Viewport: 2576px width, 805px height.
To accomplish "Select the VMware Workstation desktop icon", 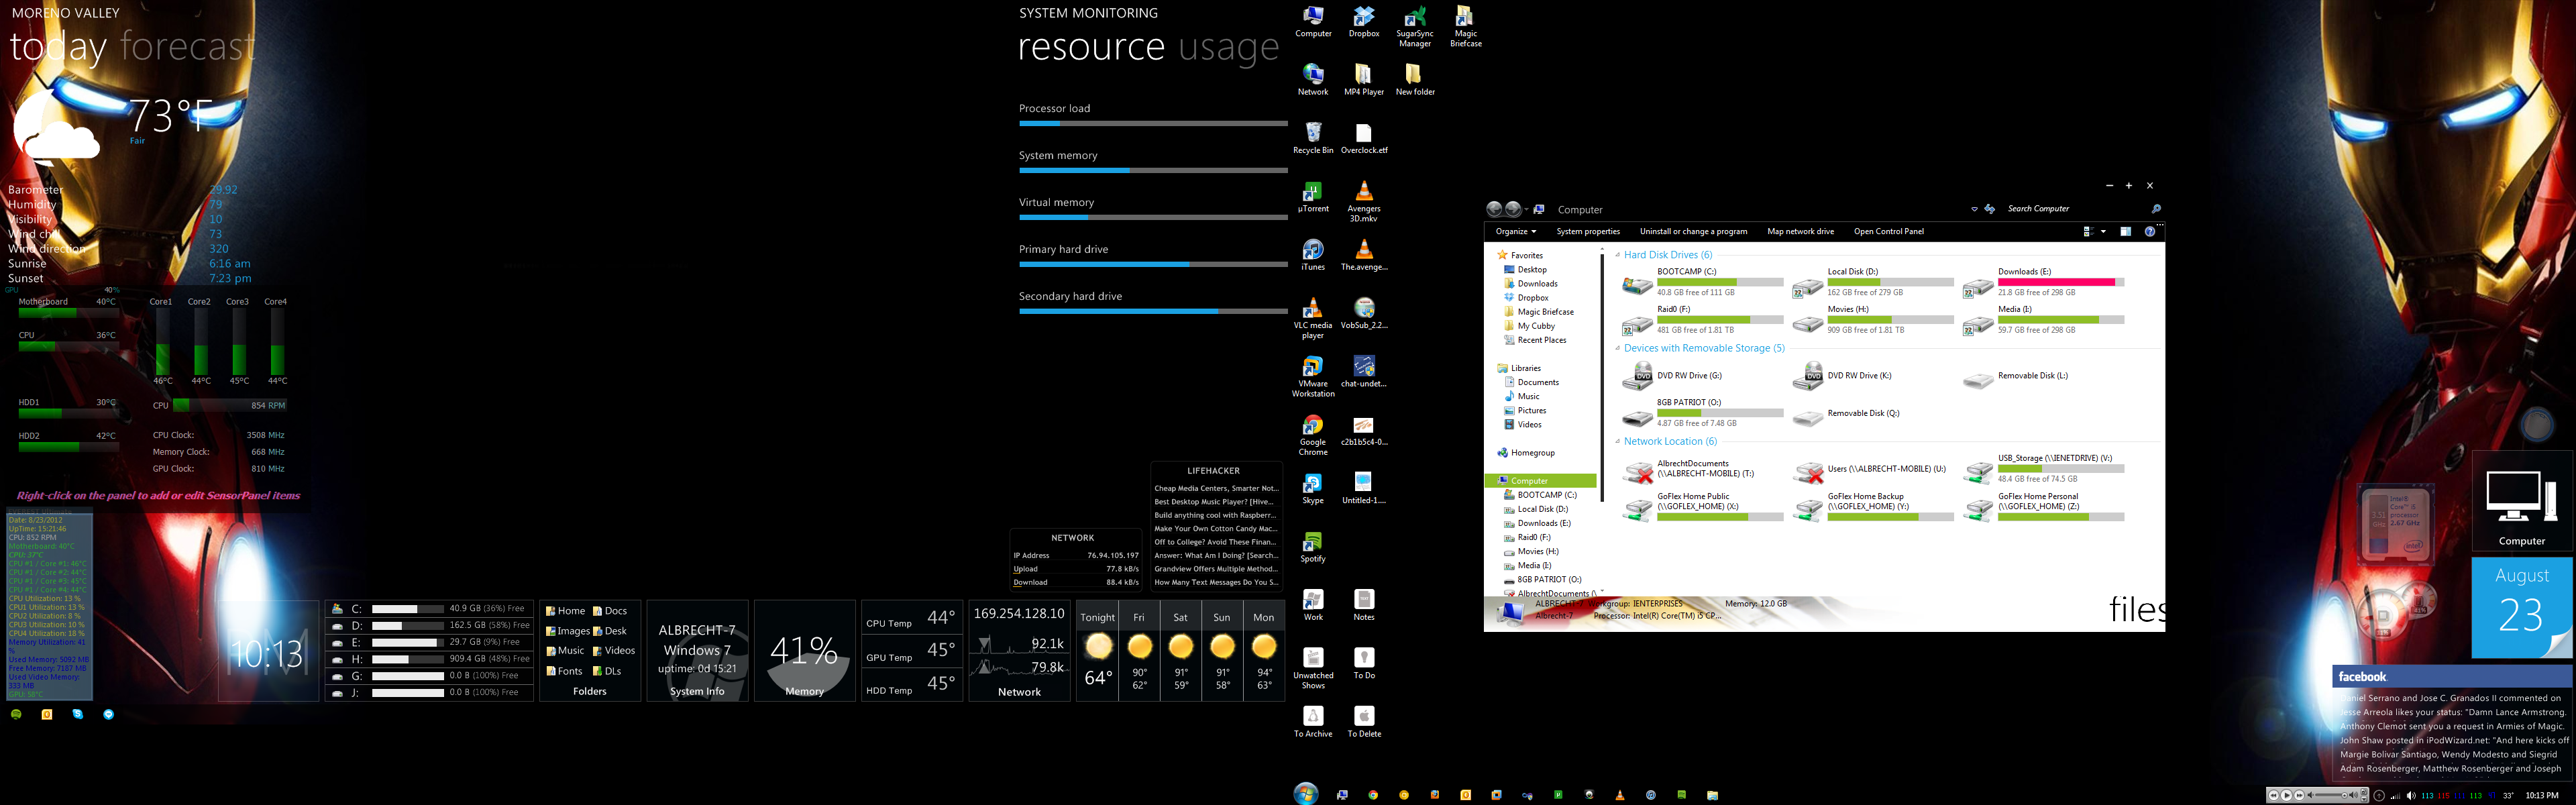I will [x=1312, y=376].
